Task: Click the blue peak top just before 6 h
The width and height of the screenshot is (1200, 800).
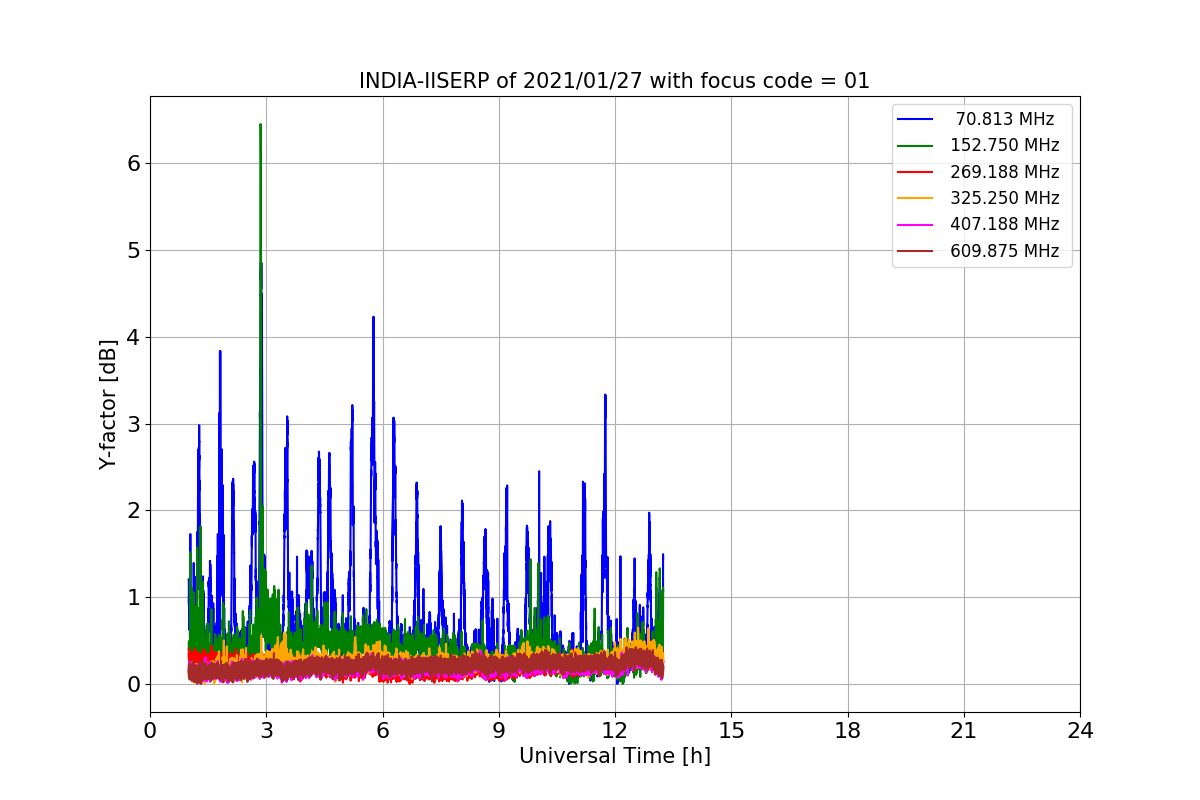Action: pos(373,318)
